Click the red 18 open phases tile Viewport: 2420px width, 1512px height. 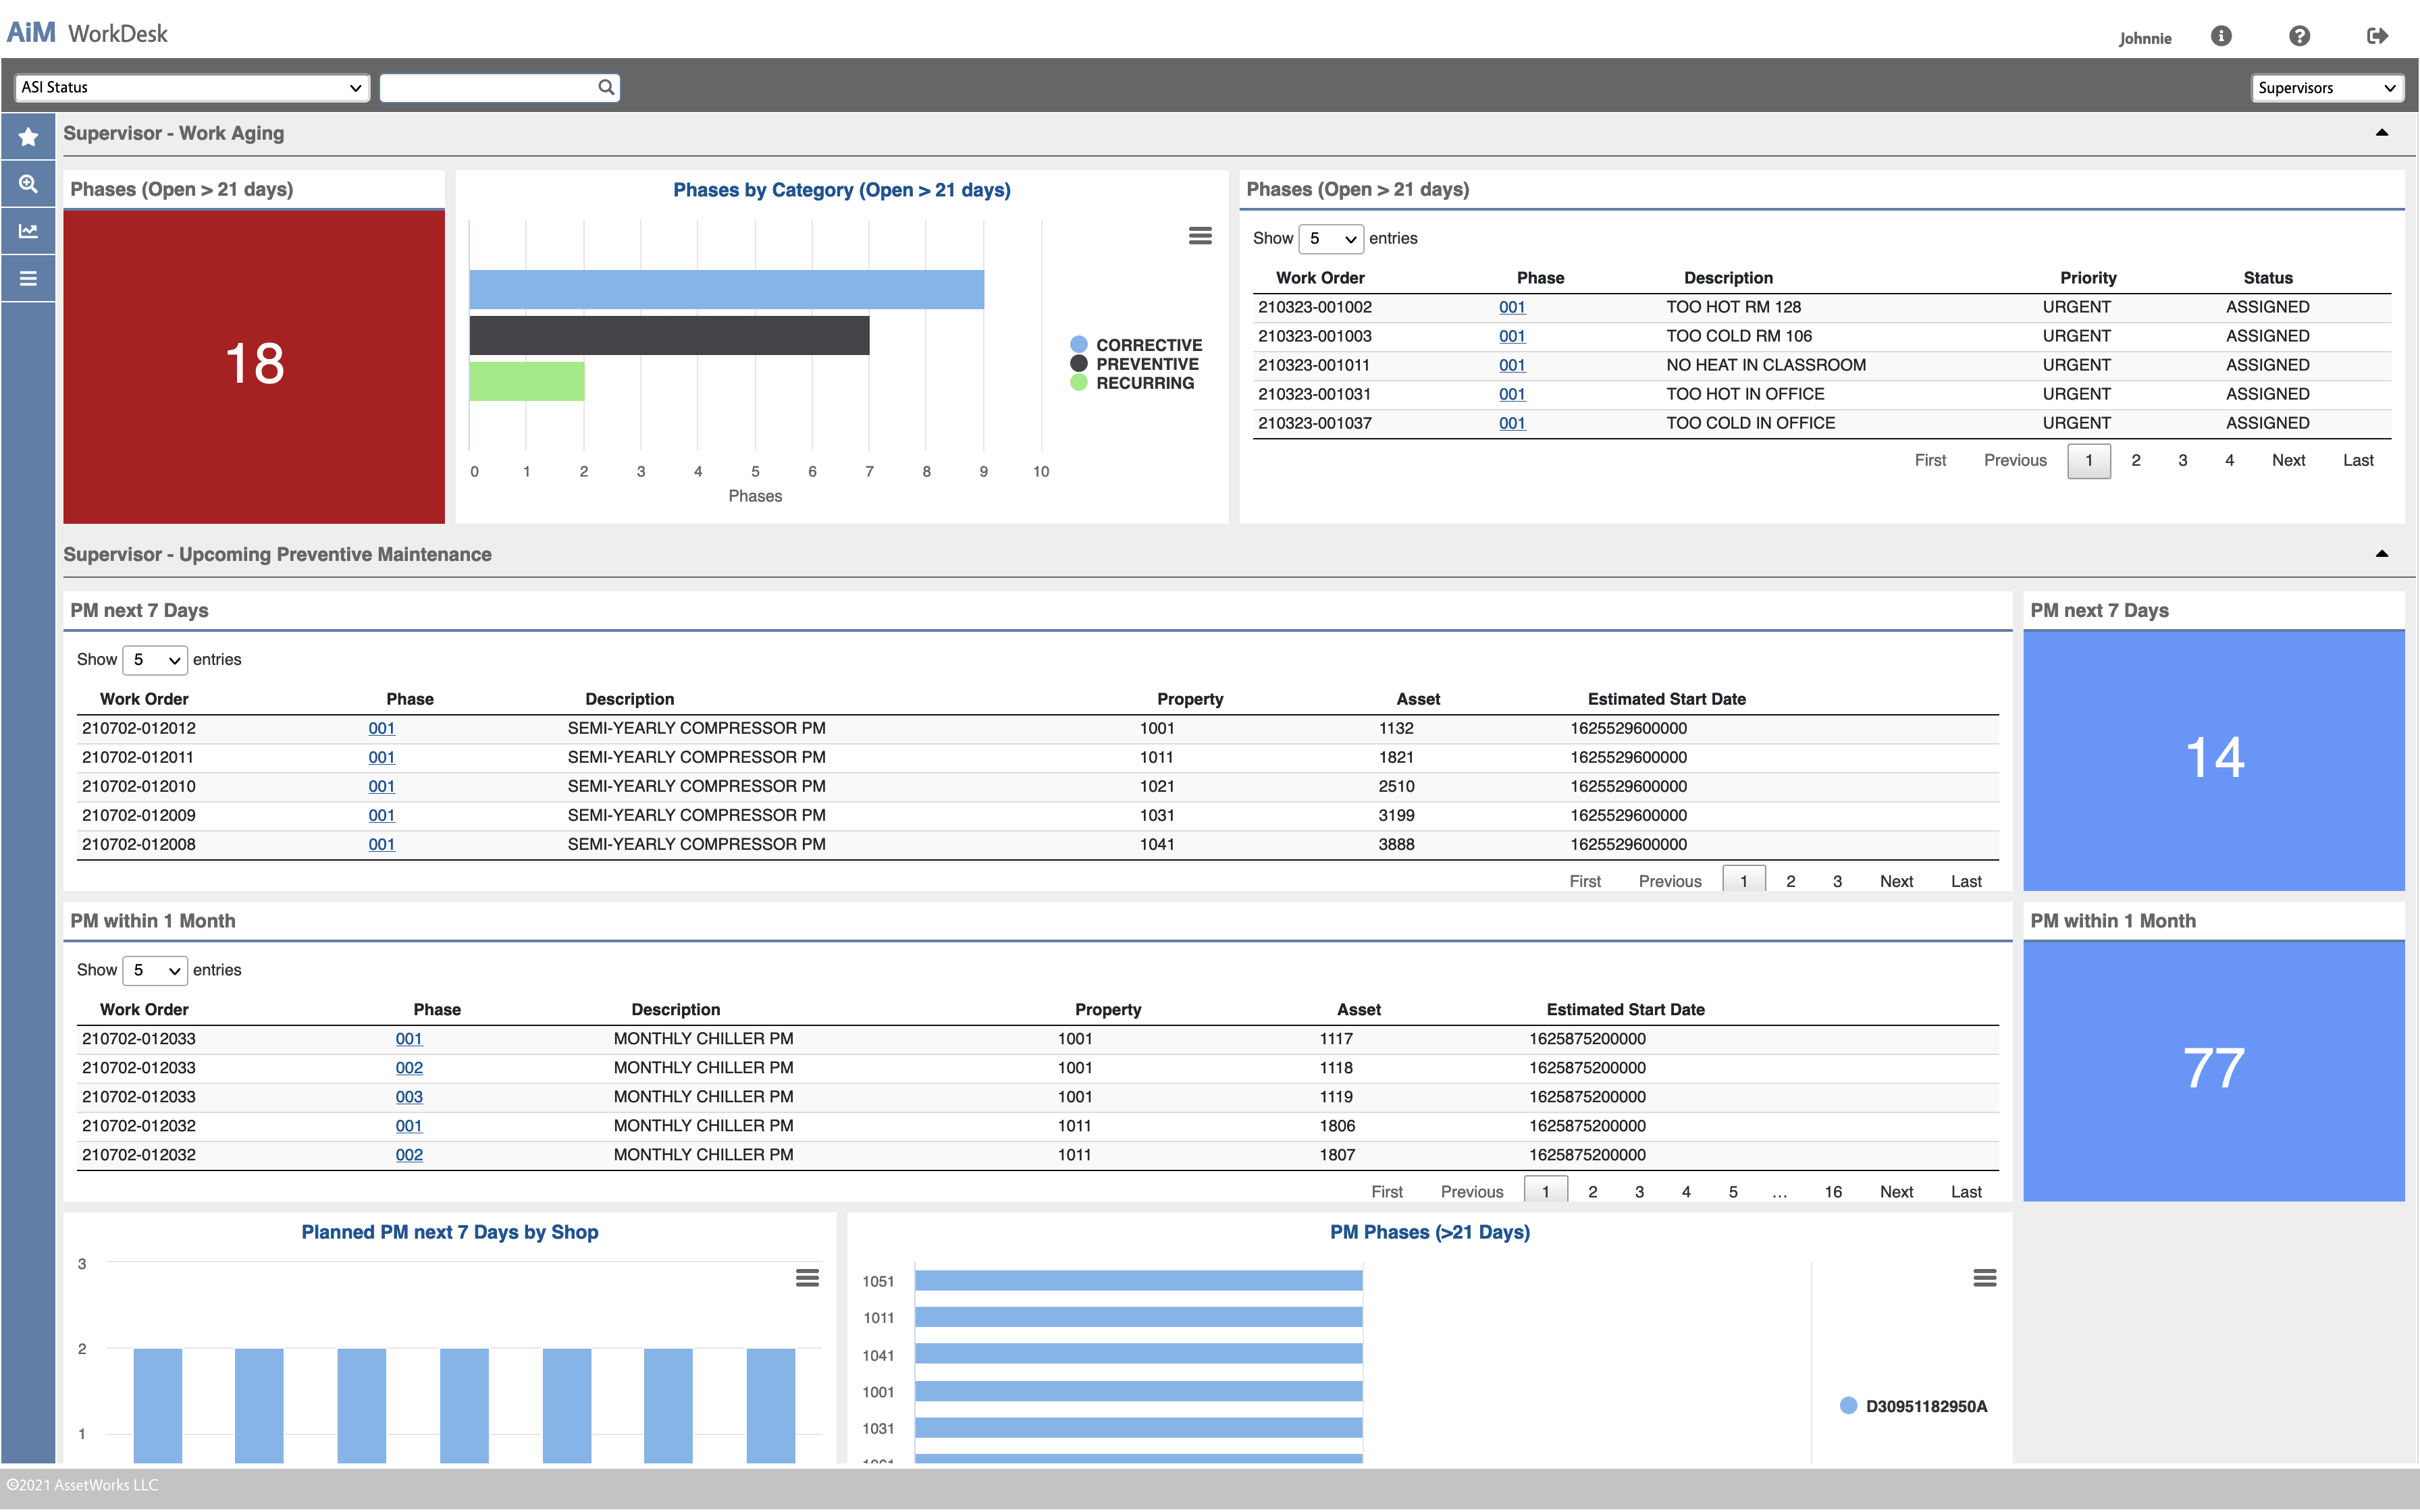click(x=254, y=366)
